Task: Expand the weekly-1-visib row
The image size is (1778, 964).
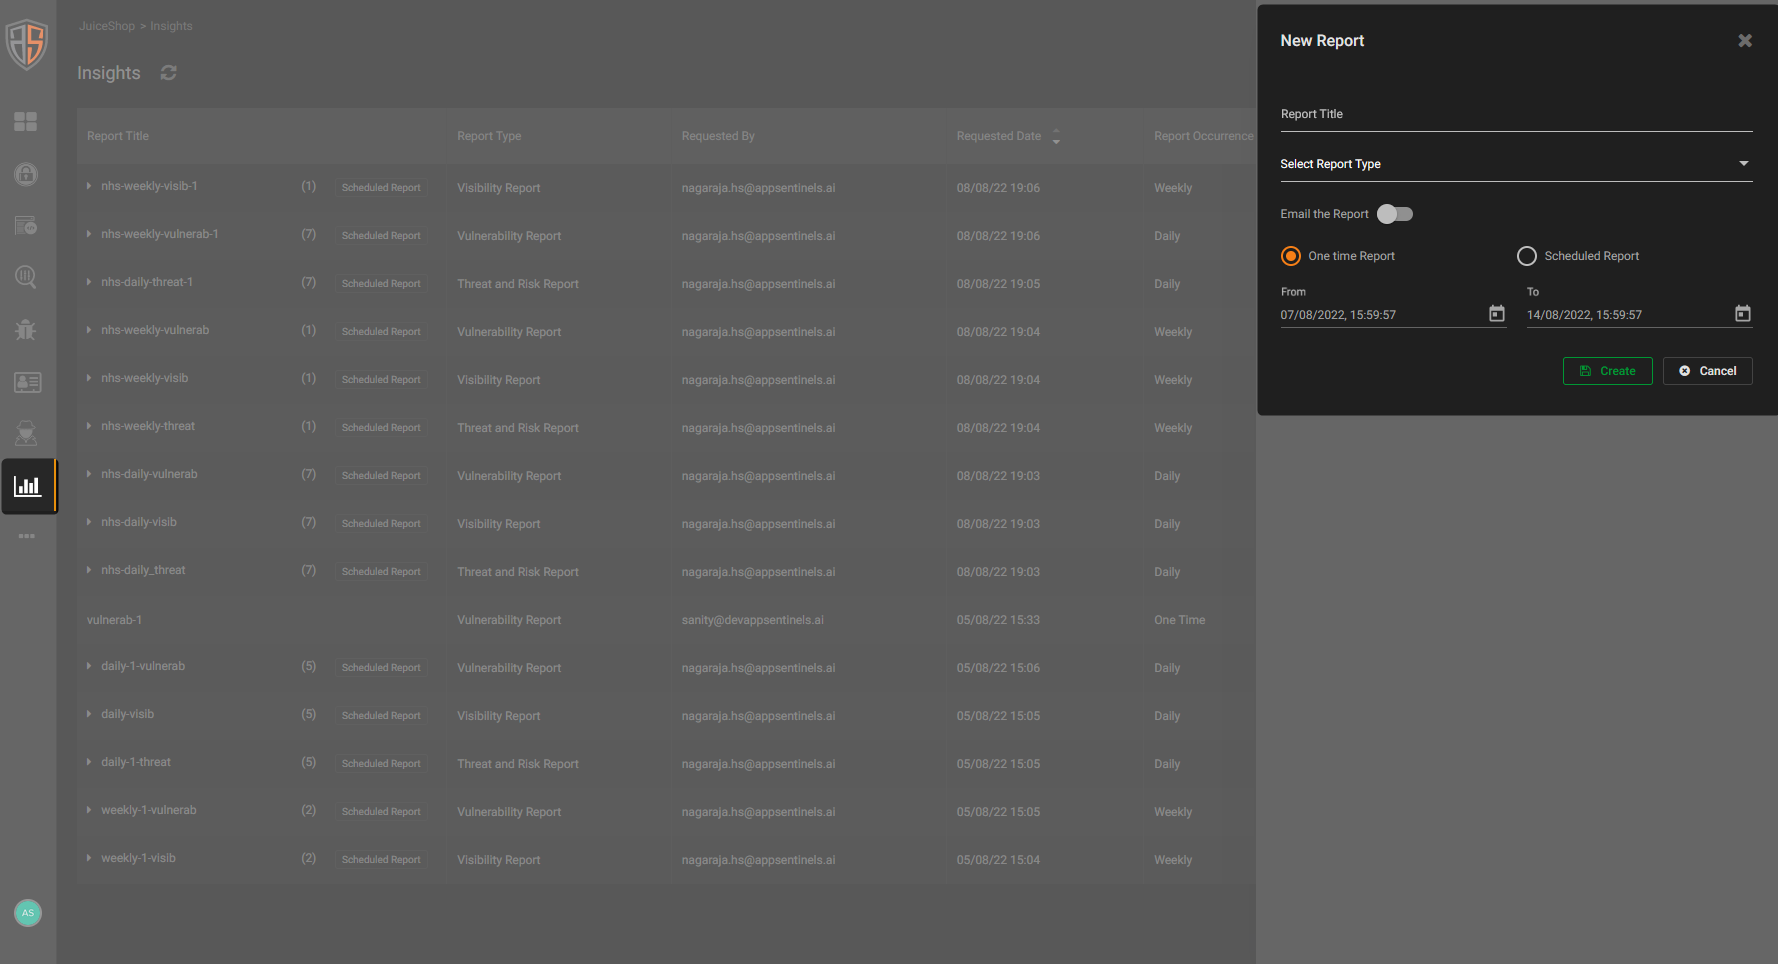Action: tap(89, 858)
